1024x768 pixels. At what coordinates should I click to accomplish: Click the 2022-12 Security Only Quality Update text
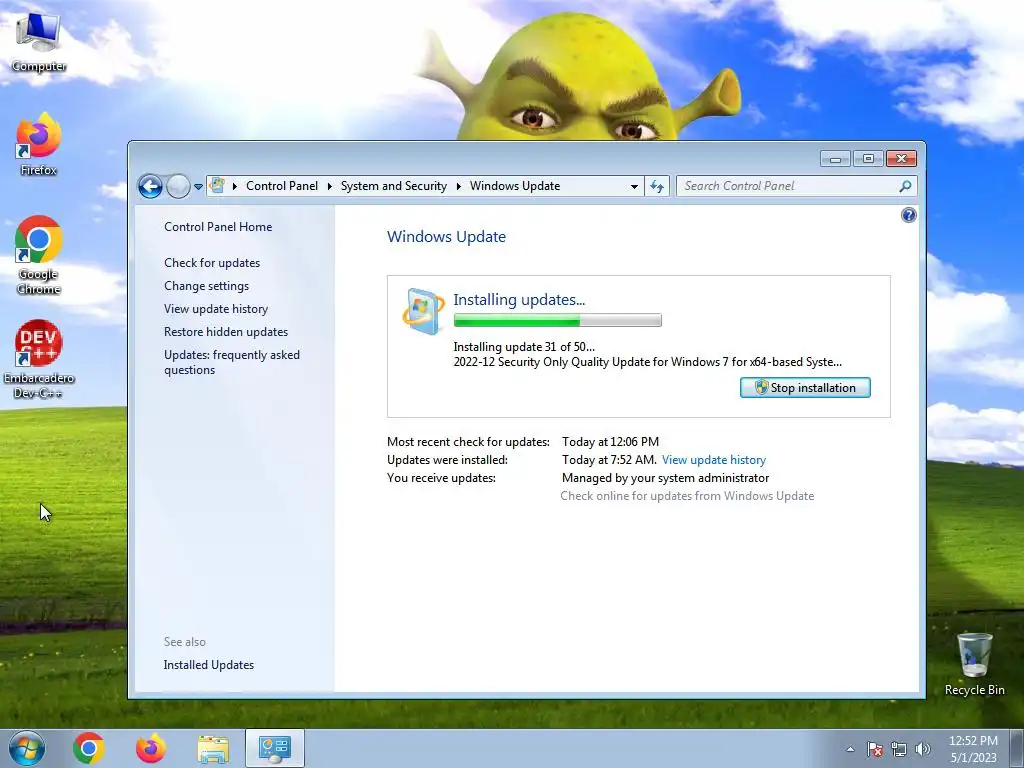pyautogui.click(x=647, y=362)
